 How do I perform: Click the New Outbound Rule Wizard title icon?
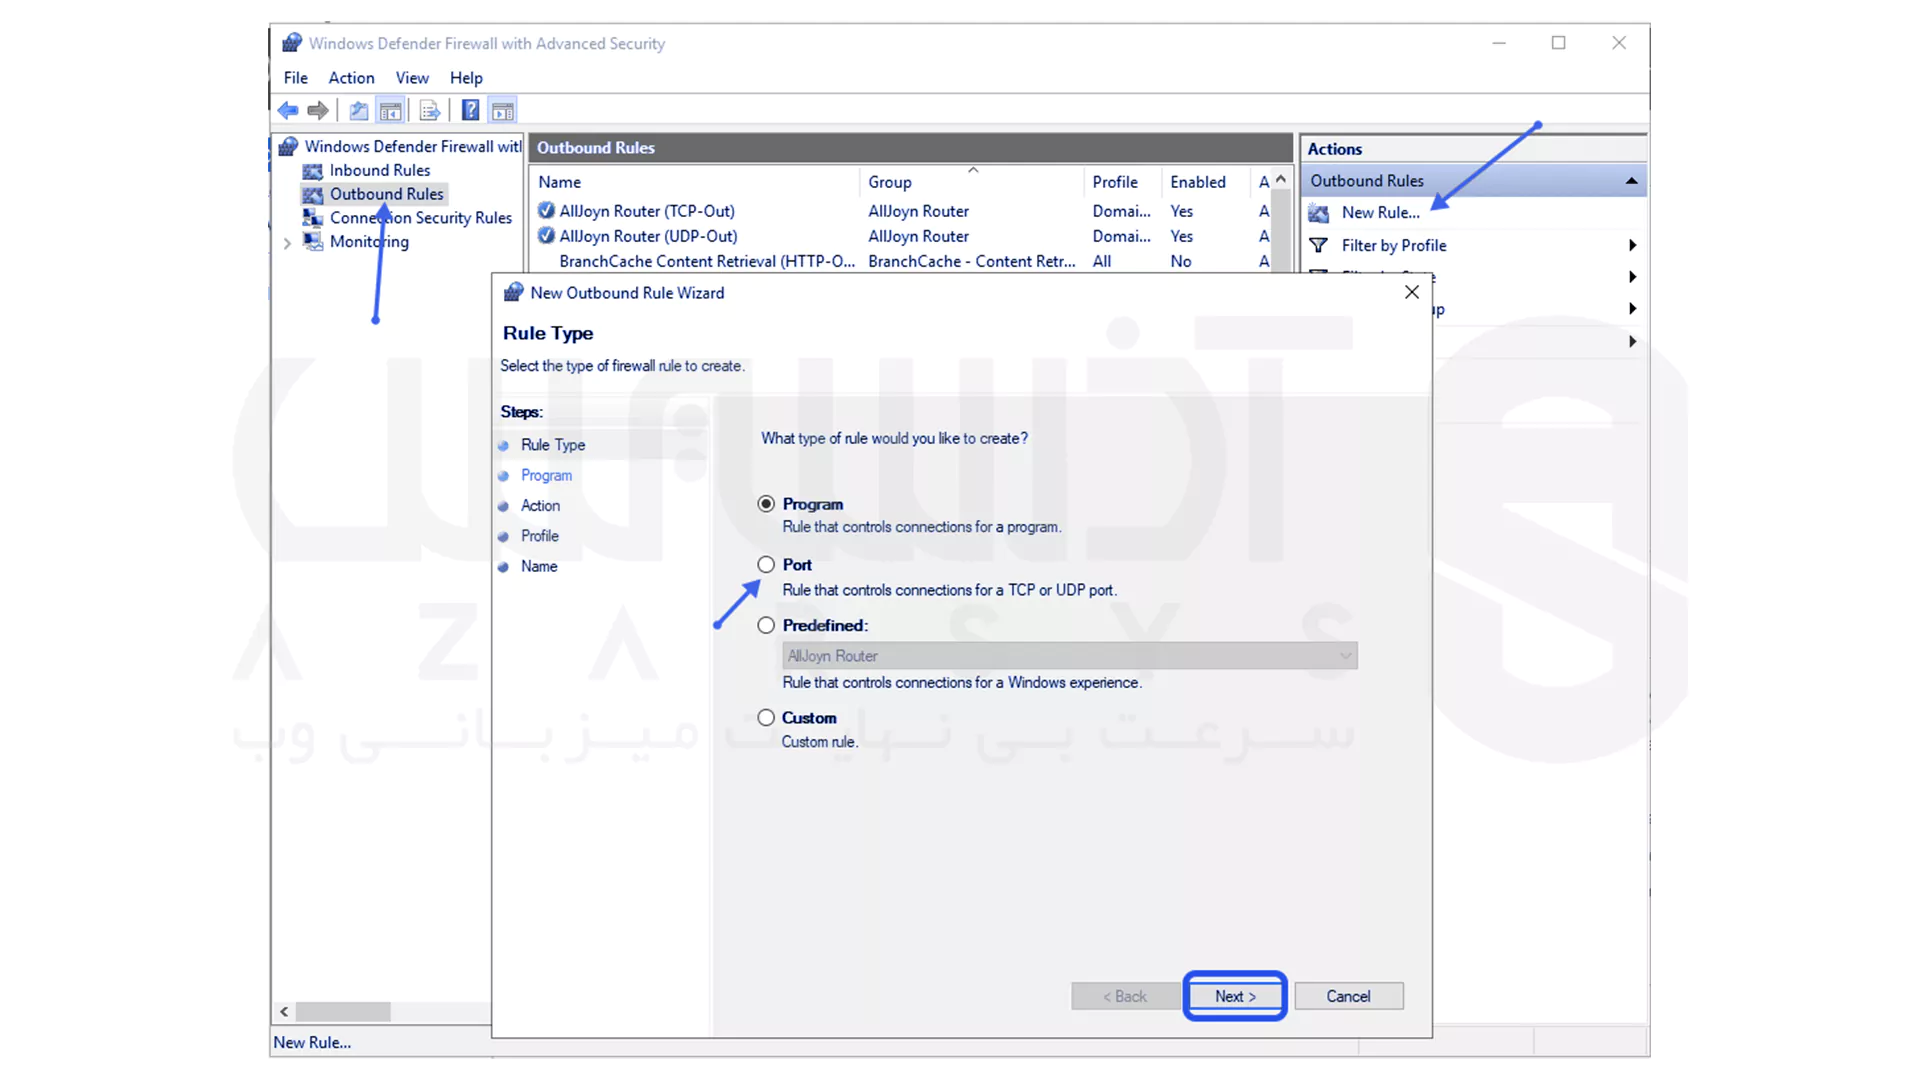[513, 292]
